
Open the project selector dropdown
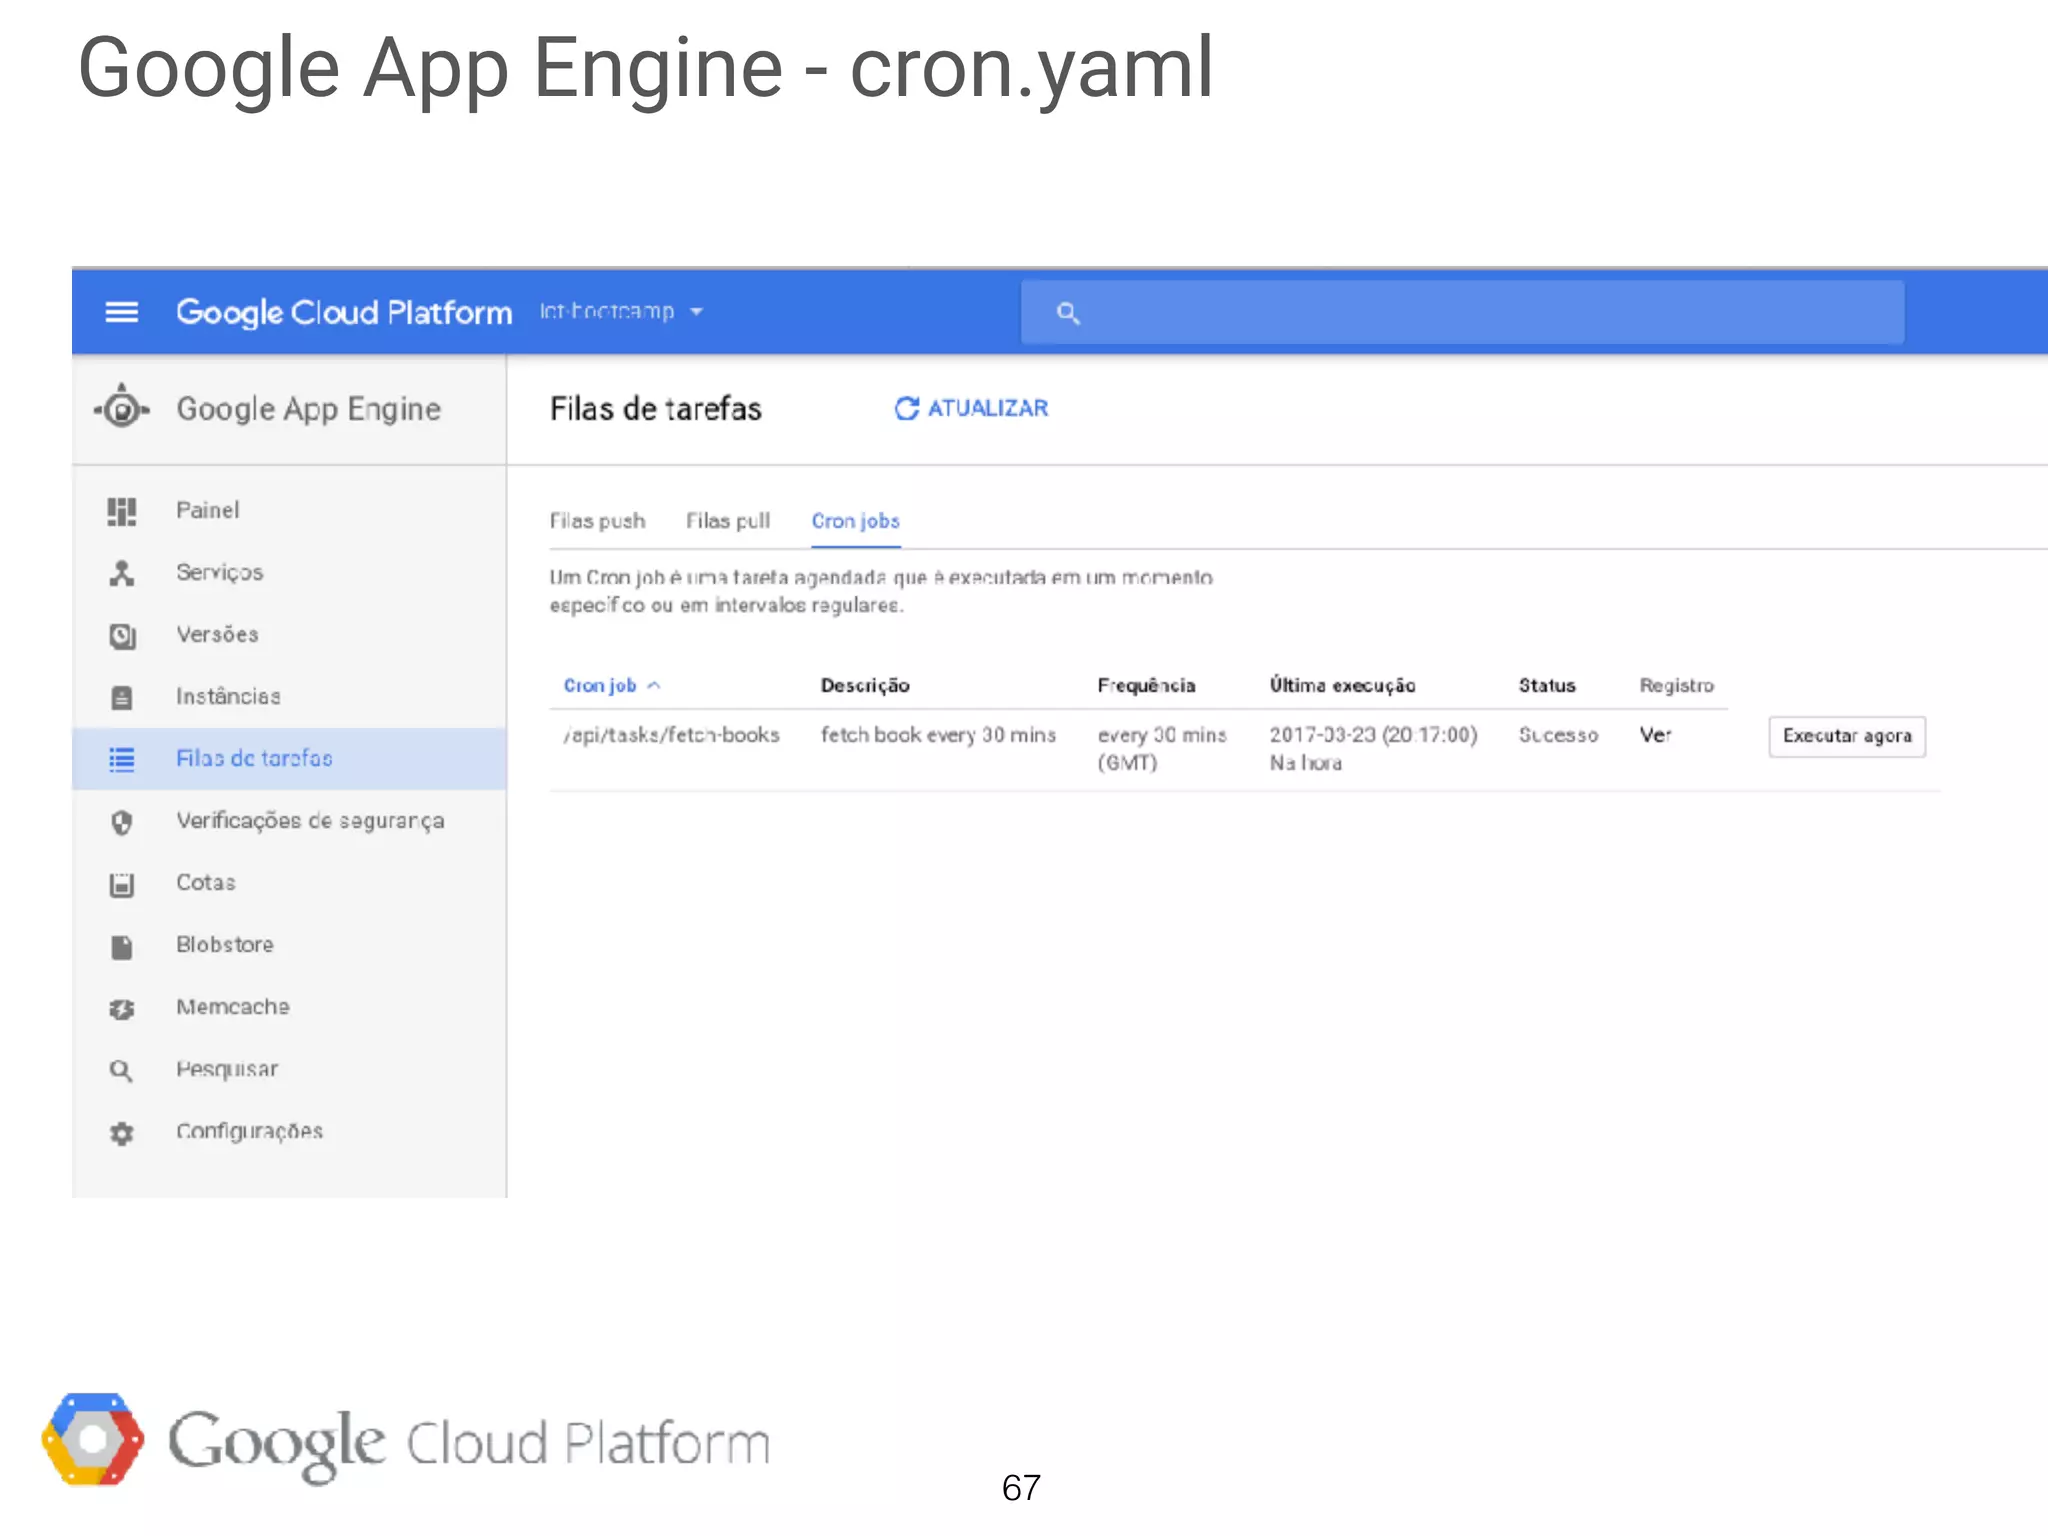(x=621, y=312)
